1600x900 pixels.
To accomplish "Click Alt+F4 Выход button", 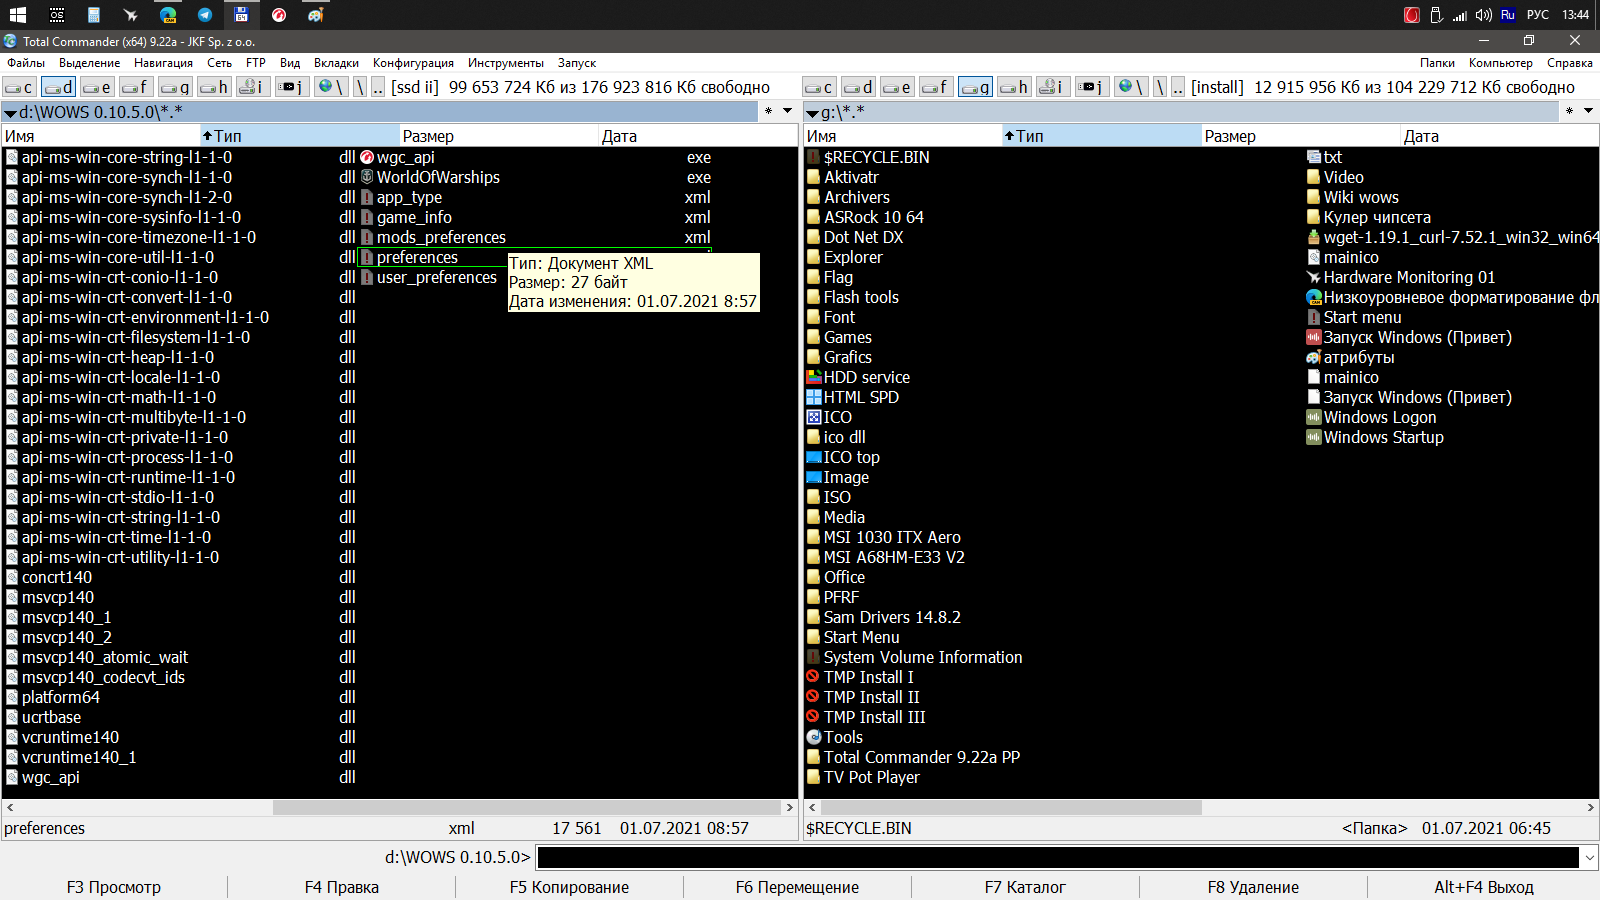I will pos(1484,887).
